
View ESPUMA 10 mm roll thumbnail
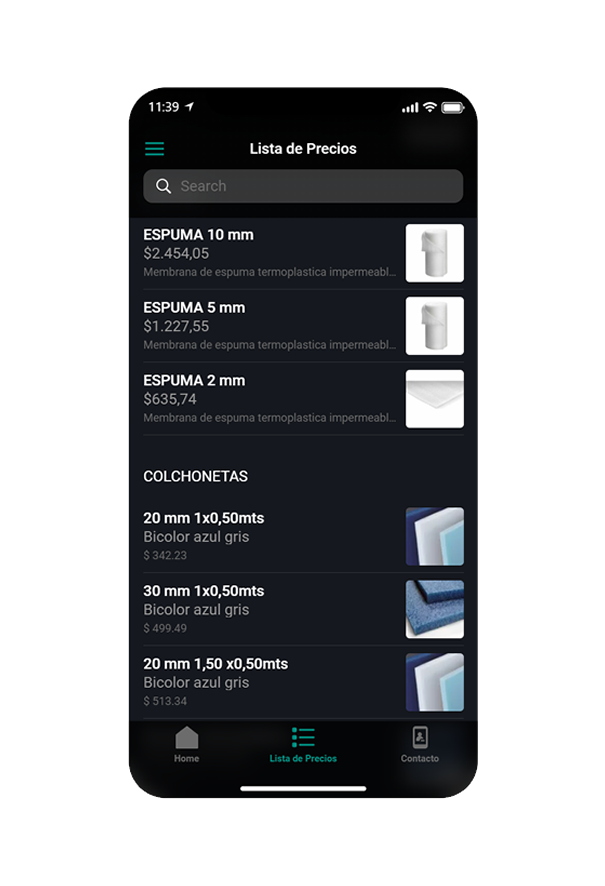[435, 253]
